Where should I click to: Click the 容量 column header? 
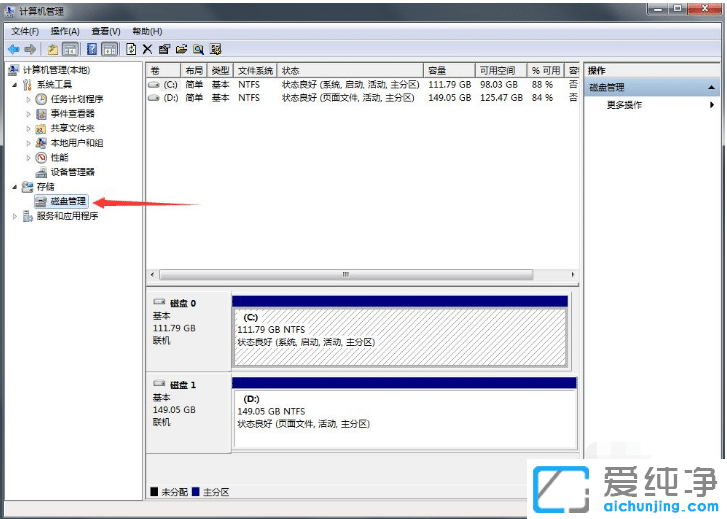coord(437,71)
